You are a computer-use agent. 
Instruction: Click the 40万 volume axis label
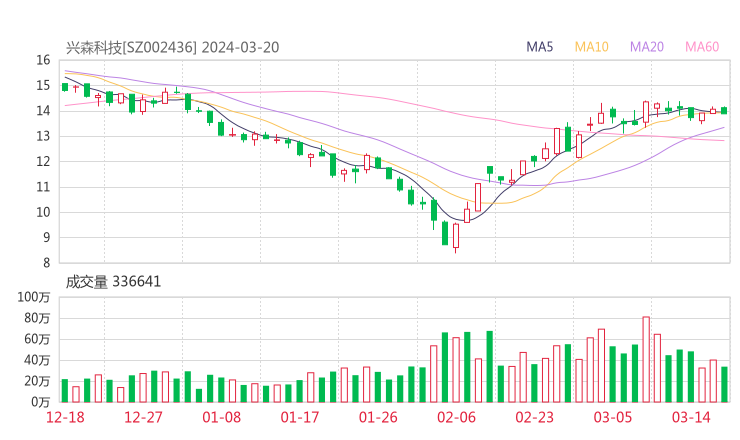(x=37, y=360)
